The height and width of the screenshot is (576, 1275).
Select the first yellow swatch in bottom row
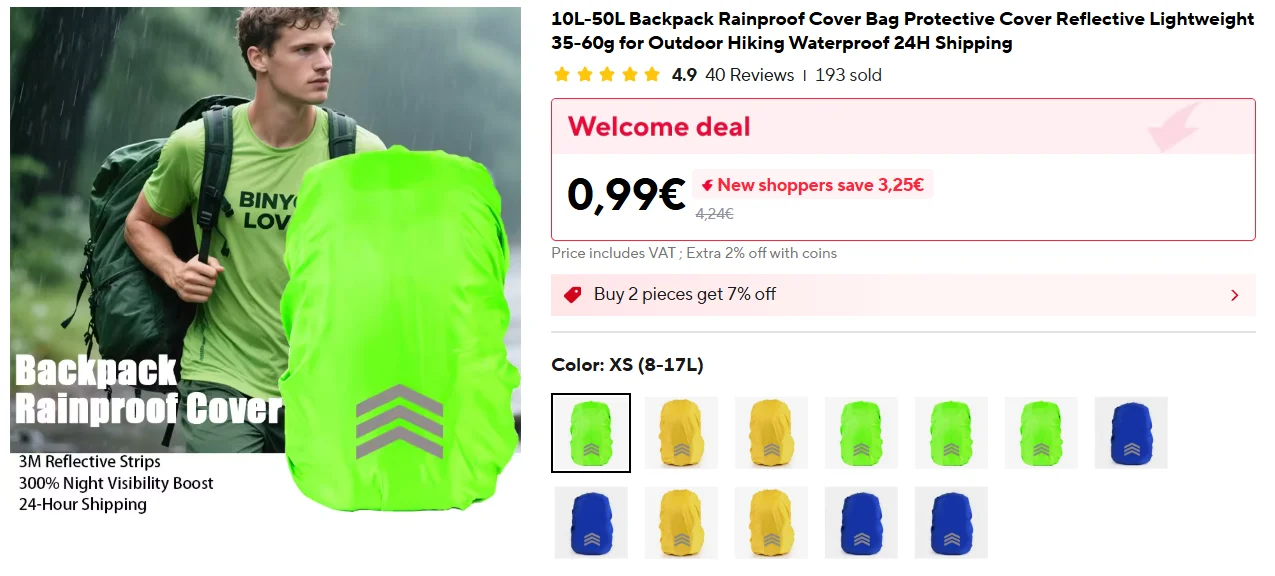click(681, 522)
